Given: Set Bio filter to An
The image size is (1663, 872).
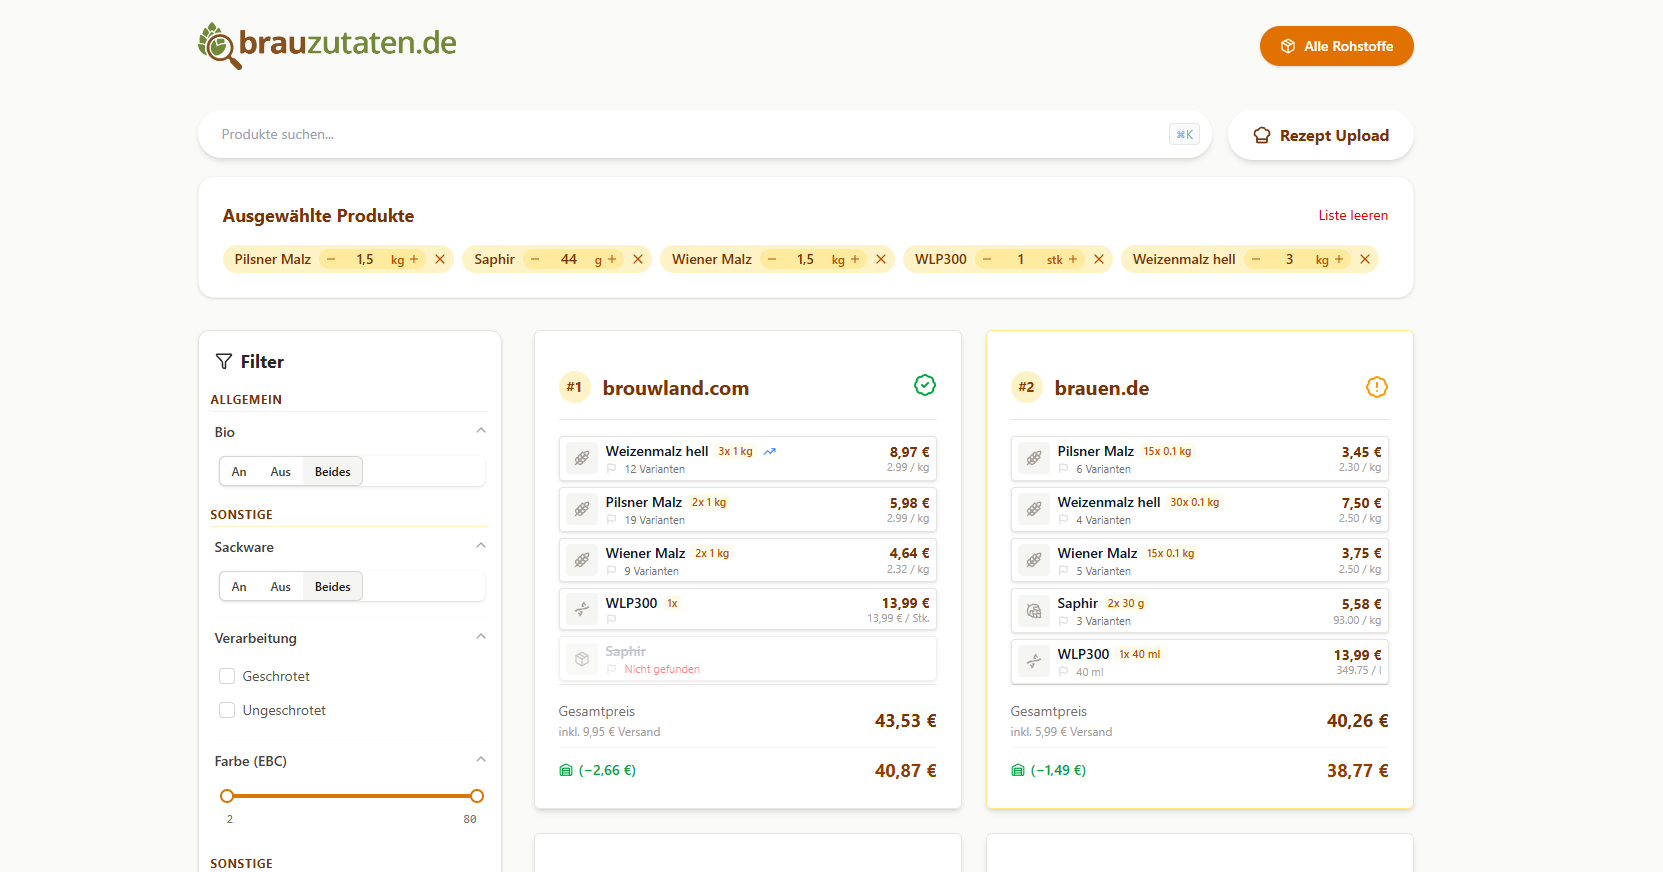Looking at the screenshot, I should pos(239,472).
